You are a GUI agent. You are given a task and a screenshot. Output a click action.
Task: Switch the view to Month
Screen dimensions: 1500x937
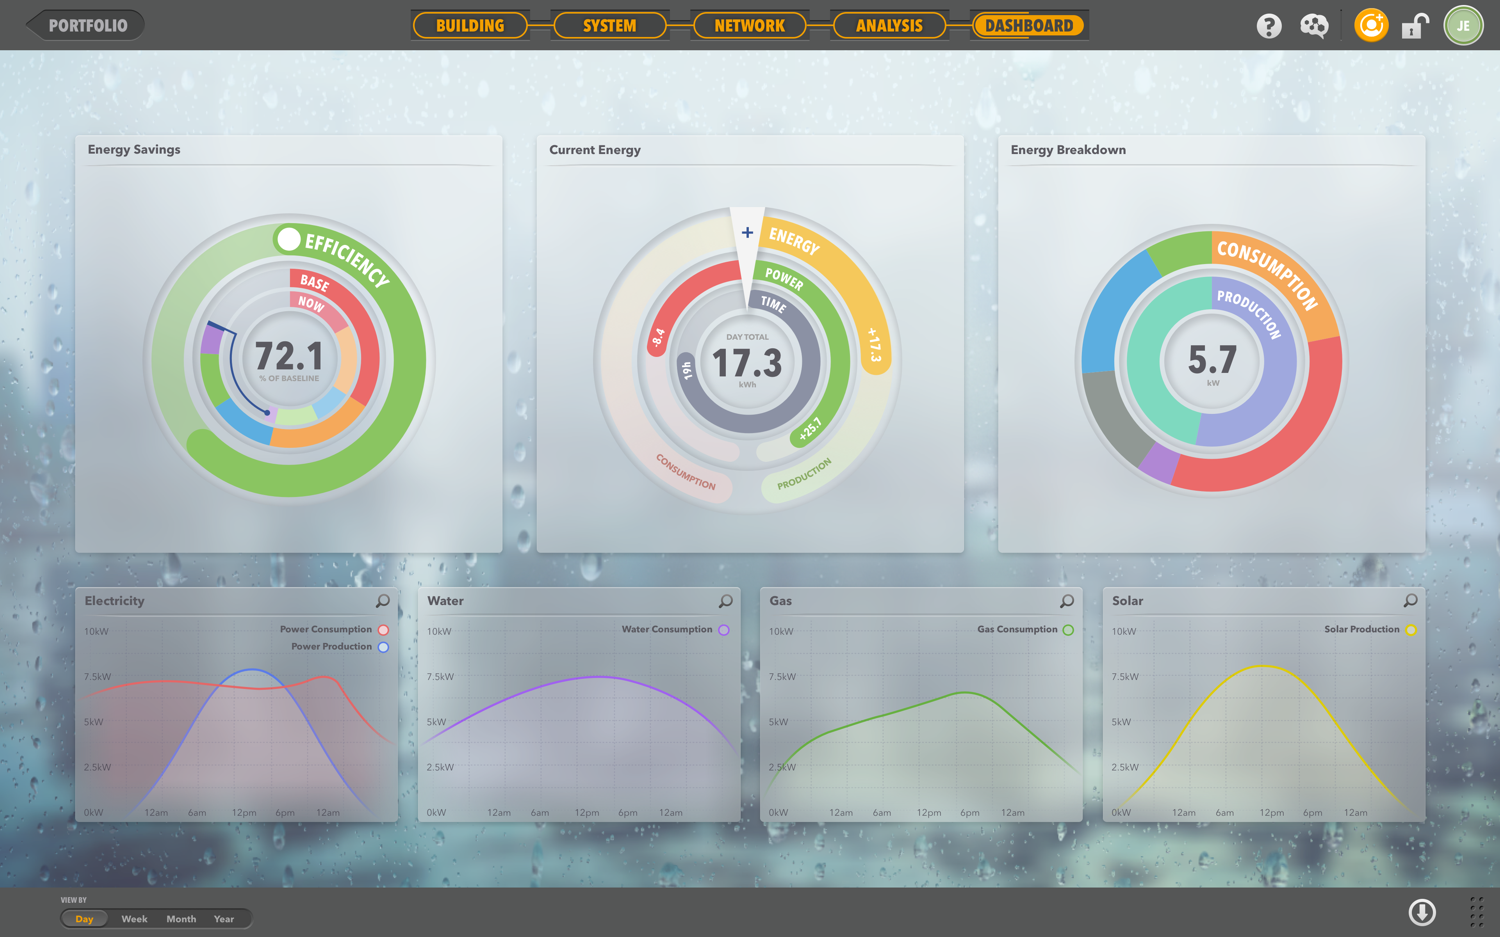tap(181, 919)
